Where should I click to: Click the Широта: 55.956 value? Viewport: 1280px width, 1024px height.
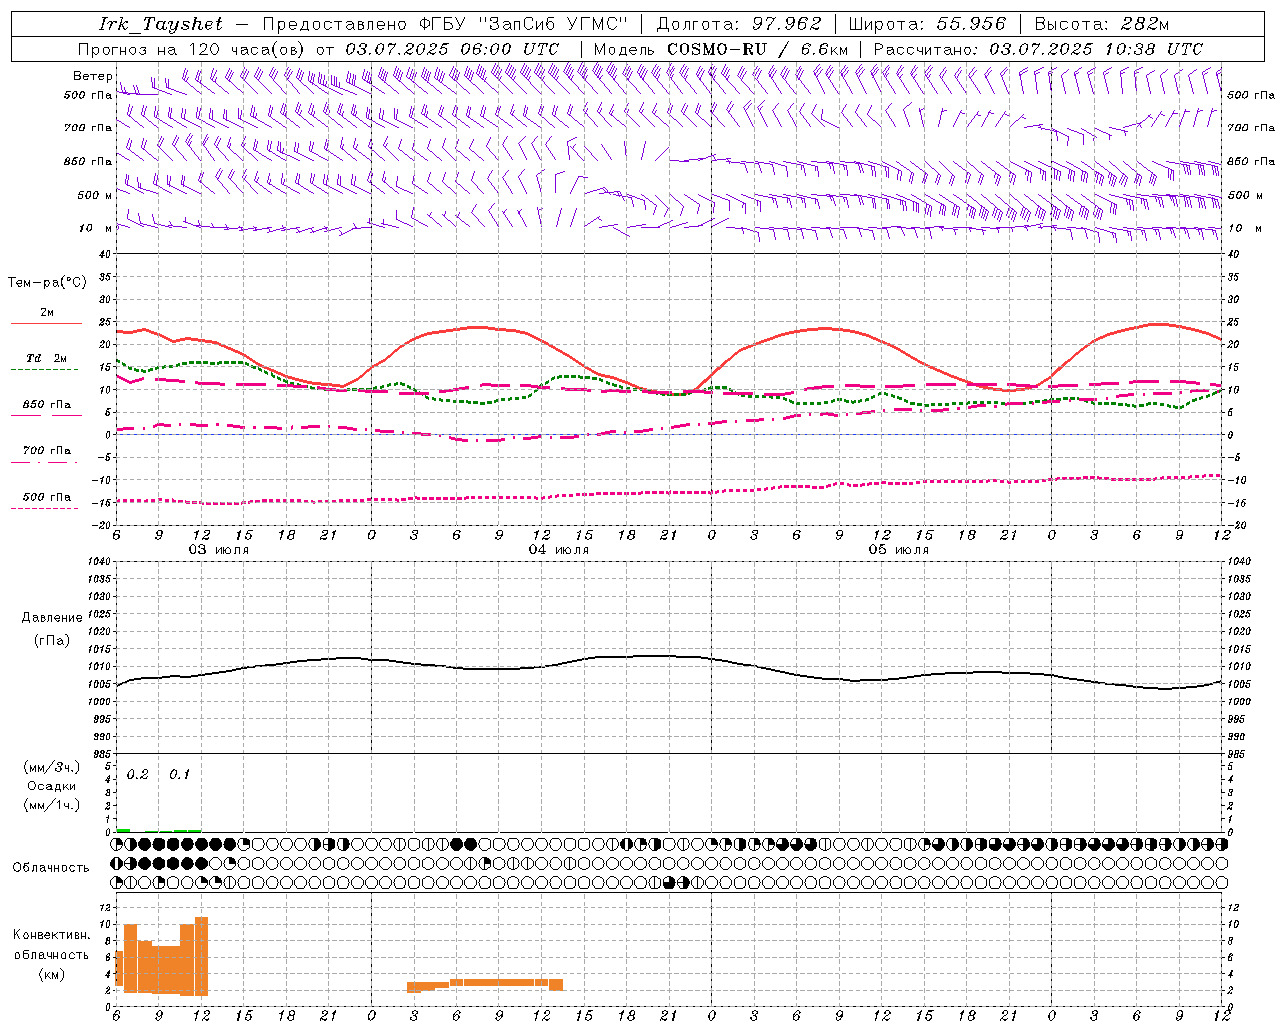pyautogui.click(x=926, y=24)
